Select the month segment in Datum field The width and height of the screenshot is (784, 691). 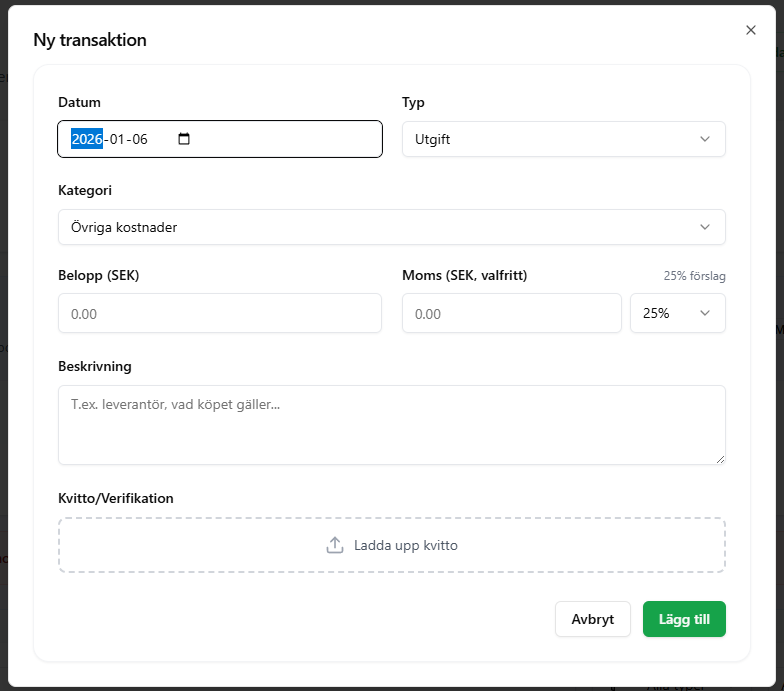117,139
